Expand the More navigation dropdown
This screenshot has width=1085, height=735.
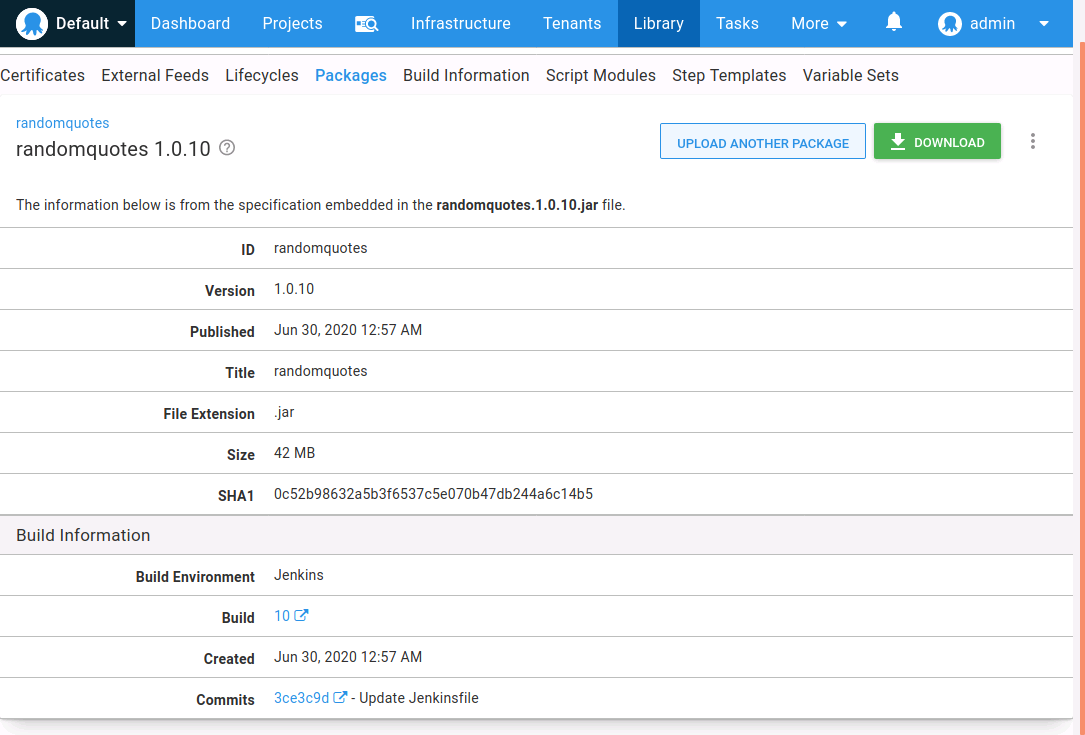coord(819,24)
